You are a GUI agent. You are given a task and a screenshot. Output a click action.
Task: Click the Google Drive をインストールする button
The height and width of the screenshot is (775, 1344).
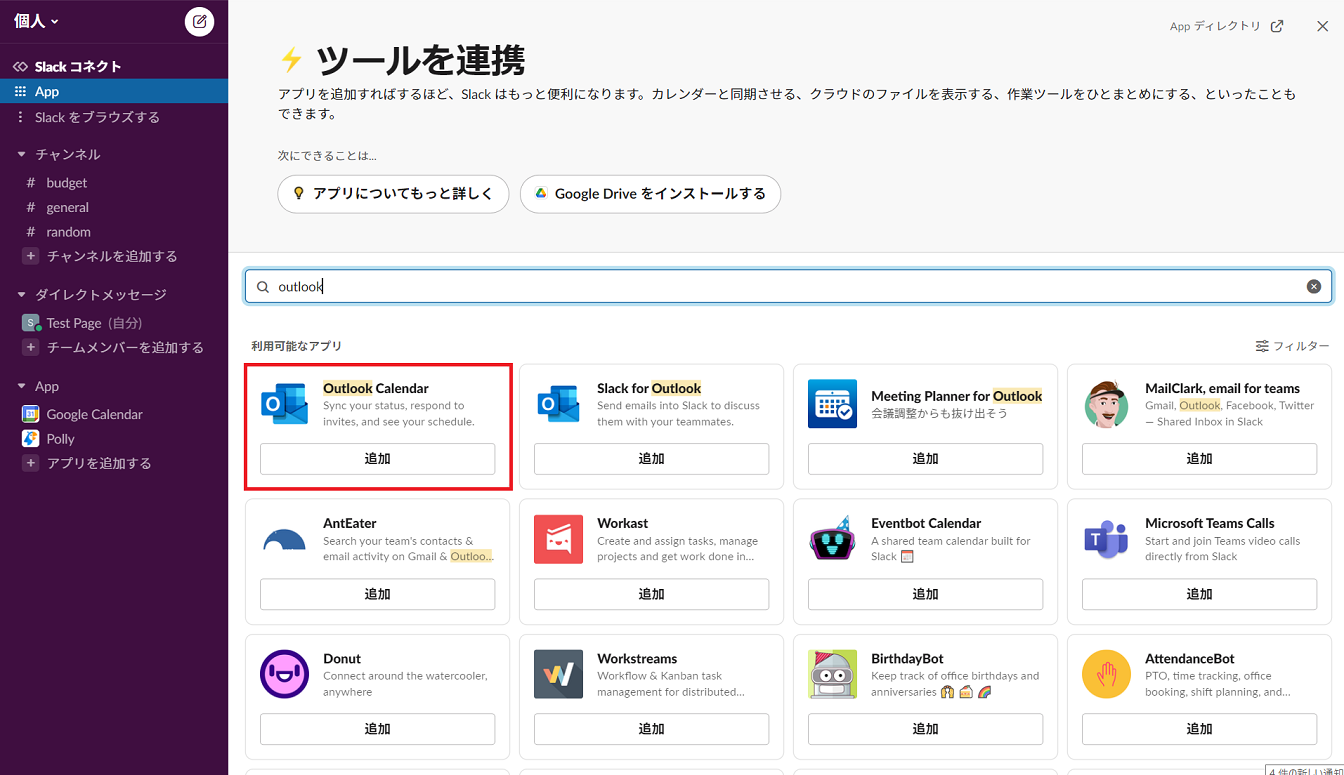pyautogui.click(x=650, y=194)
